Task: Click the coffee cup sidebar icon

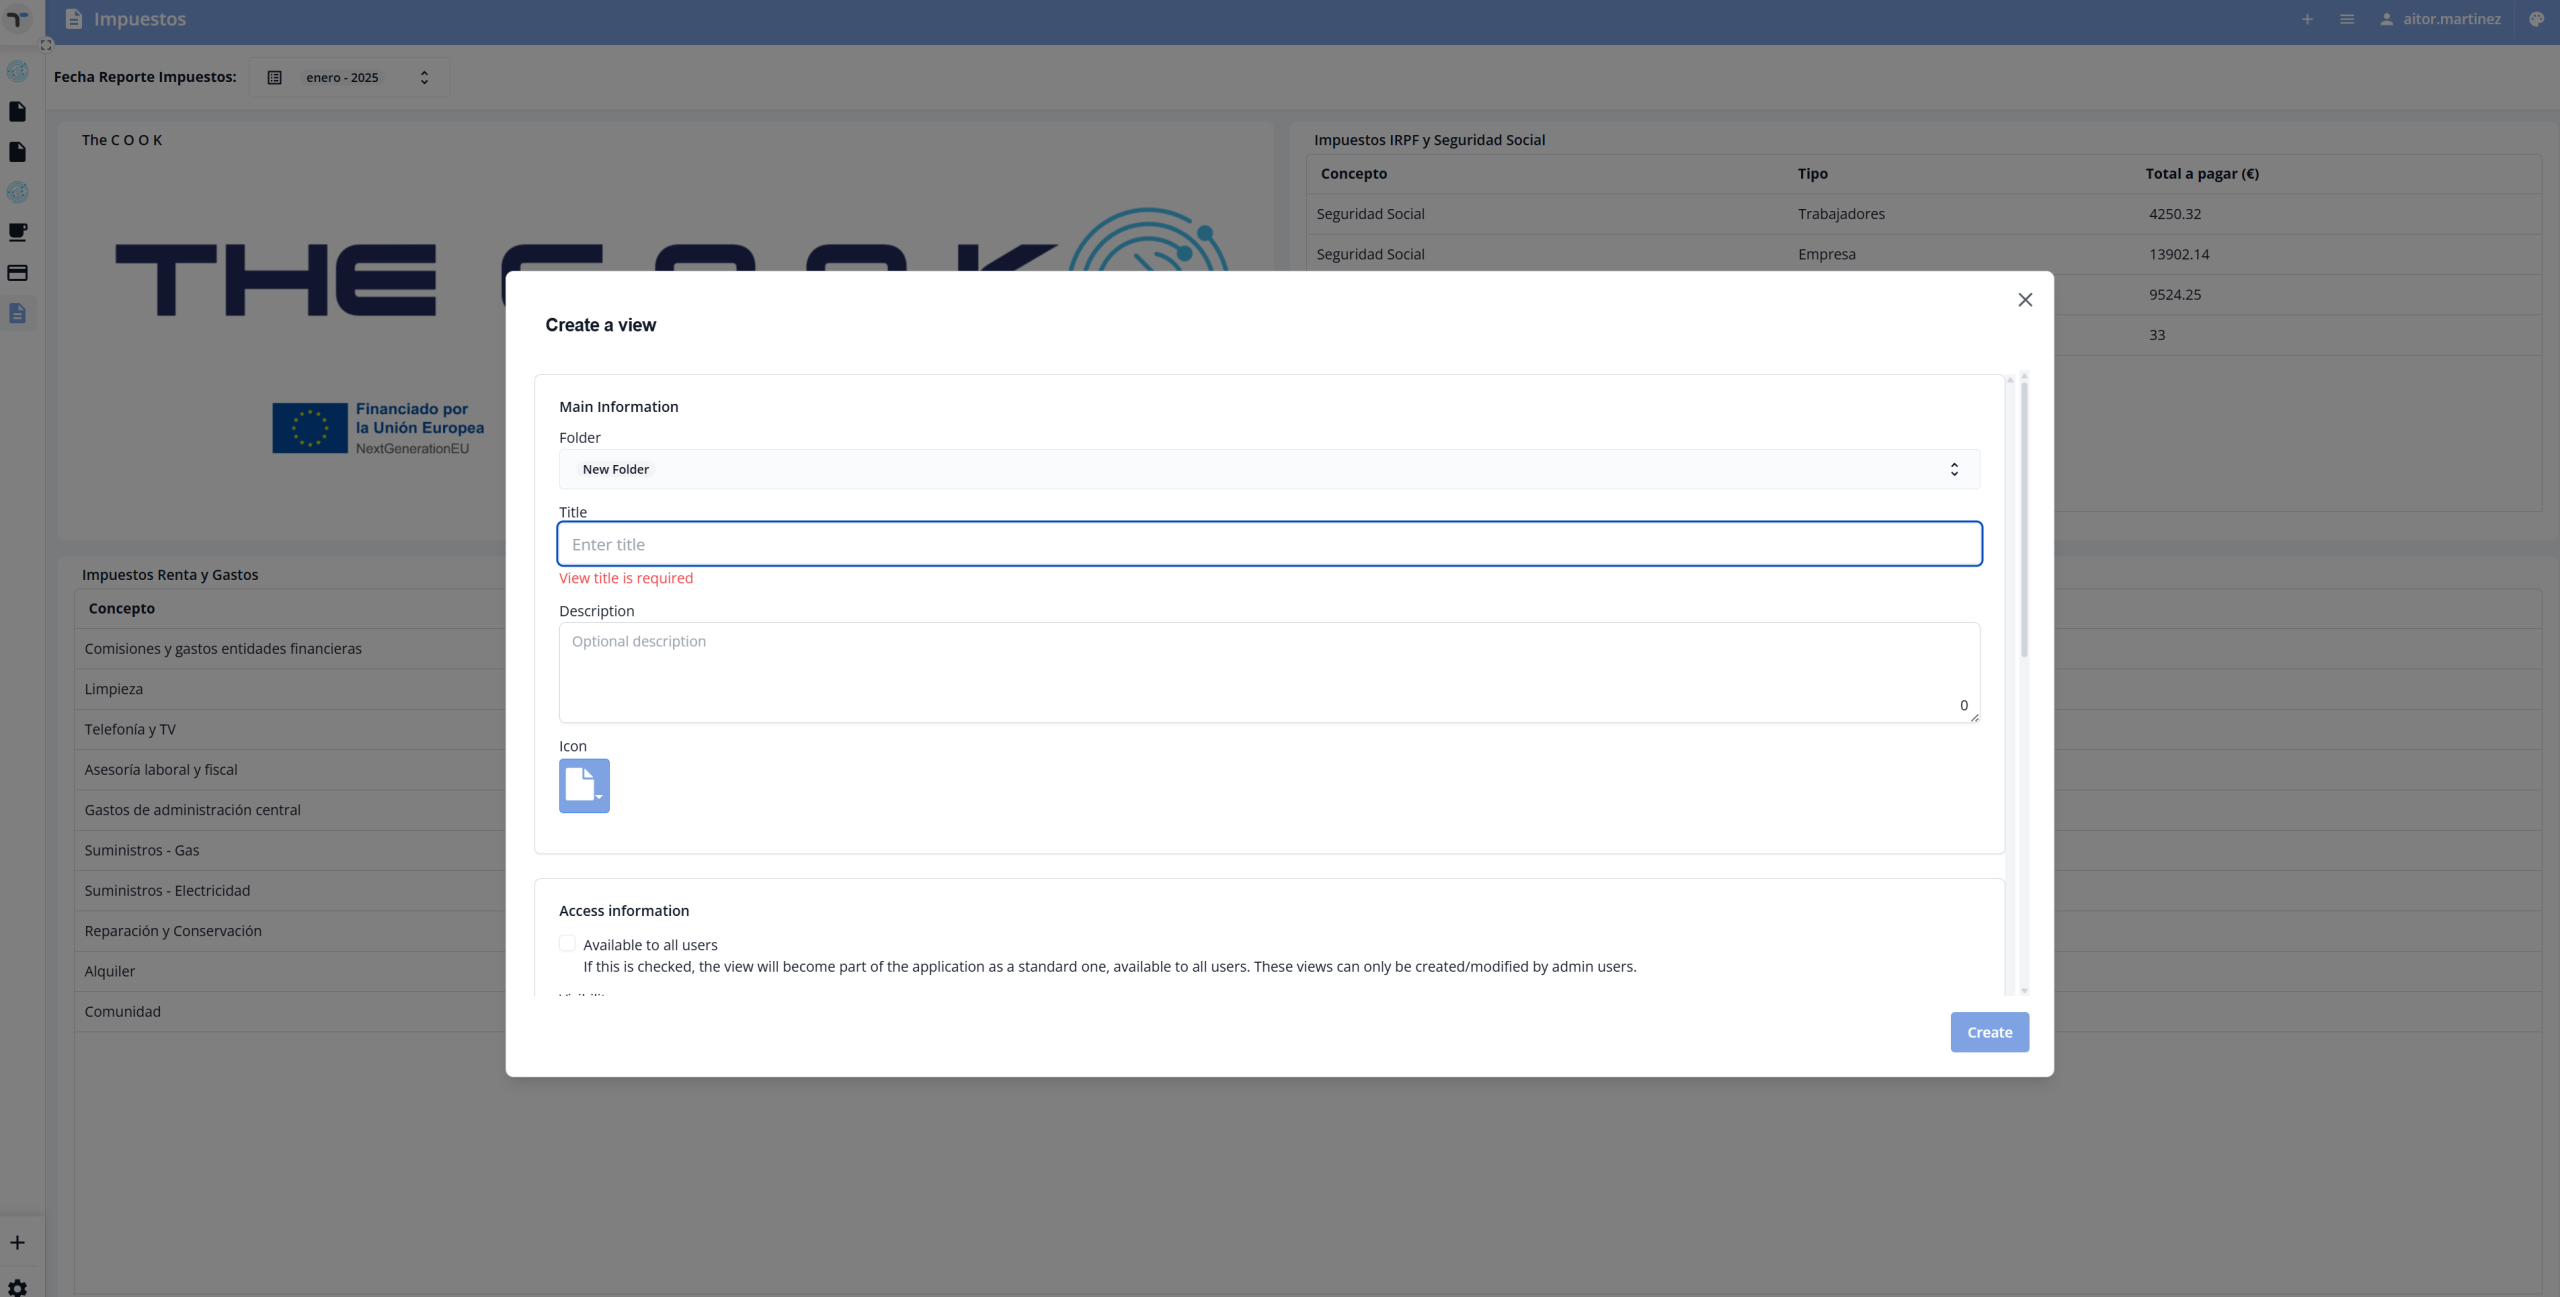Action: coord(17,232)
